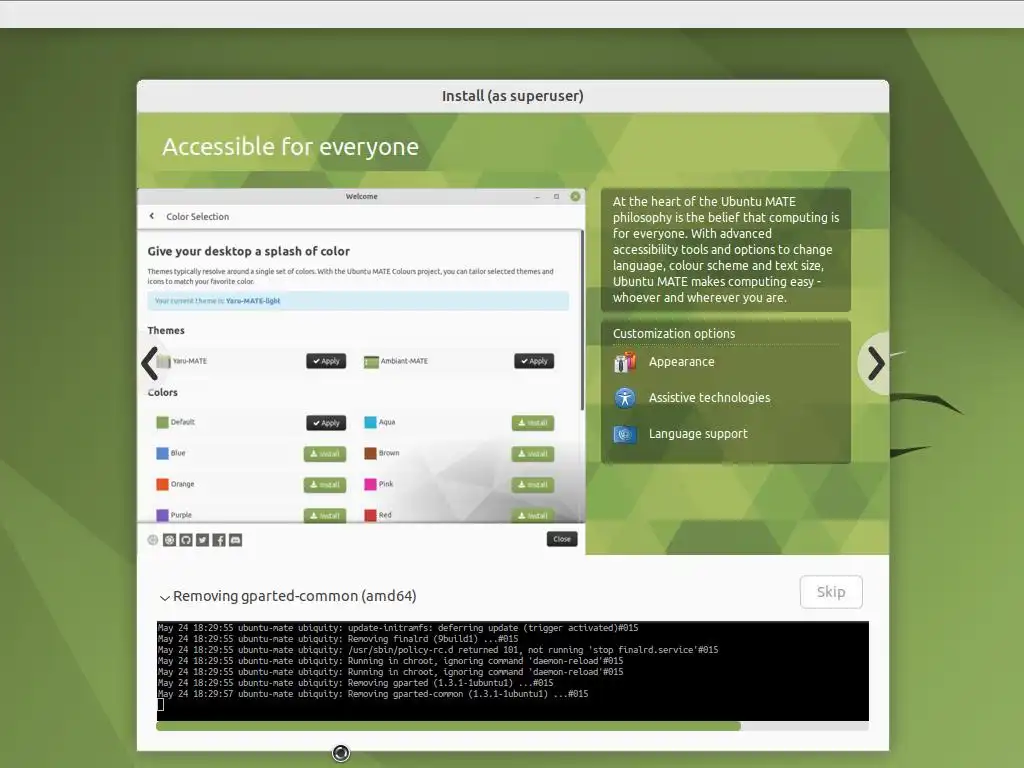Image resolution: width=1024 pixels, height=768 pixels.
Task: Click the 'Removing gparted-common (amd64)' status text
Action: pos(295,596)
